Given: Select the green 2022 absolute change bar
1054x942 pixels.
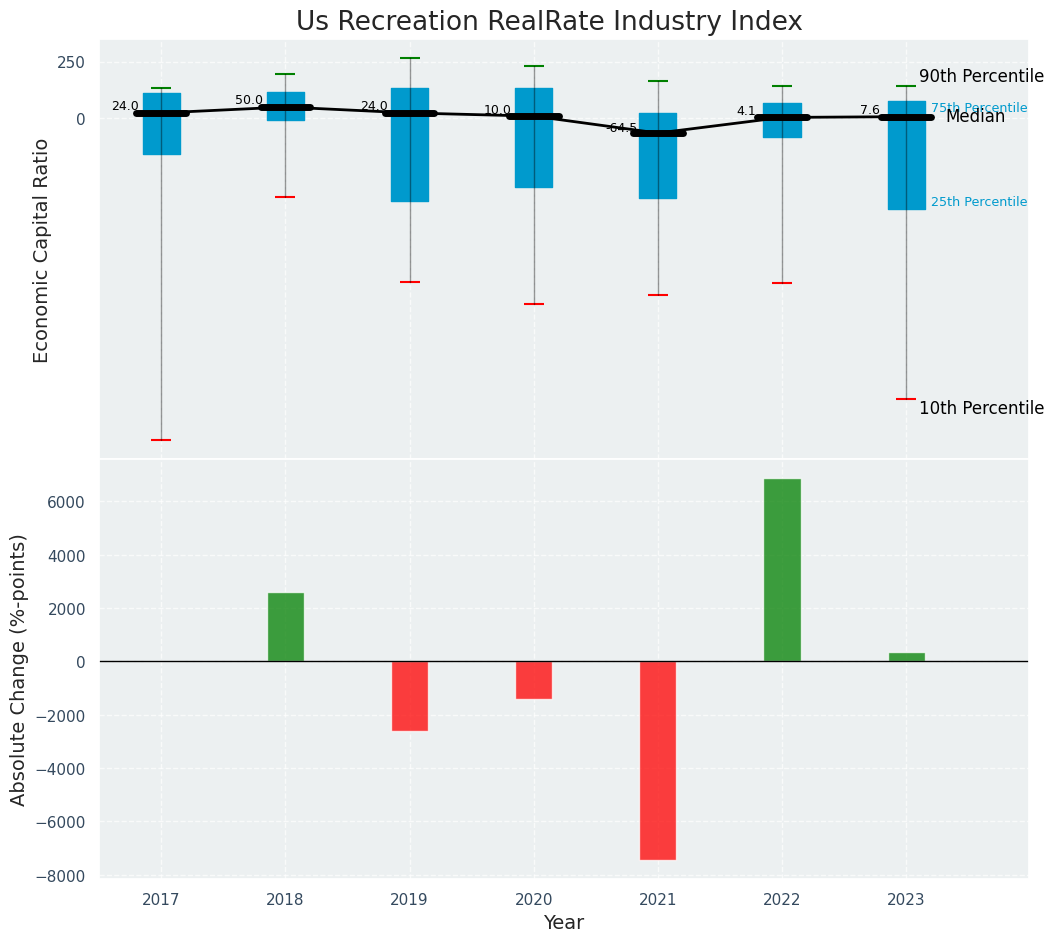Looking at the screenshot, I should pyautogui.click(x=782, y=570).
